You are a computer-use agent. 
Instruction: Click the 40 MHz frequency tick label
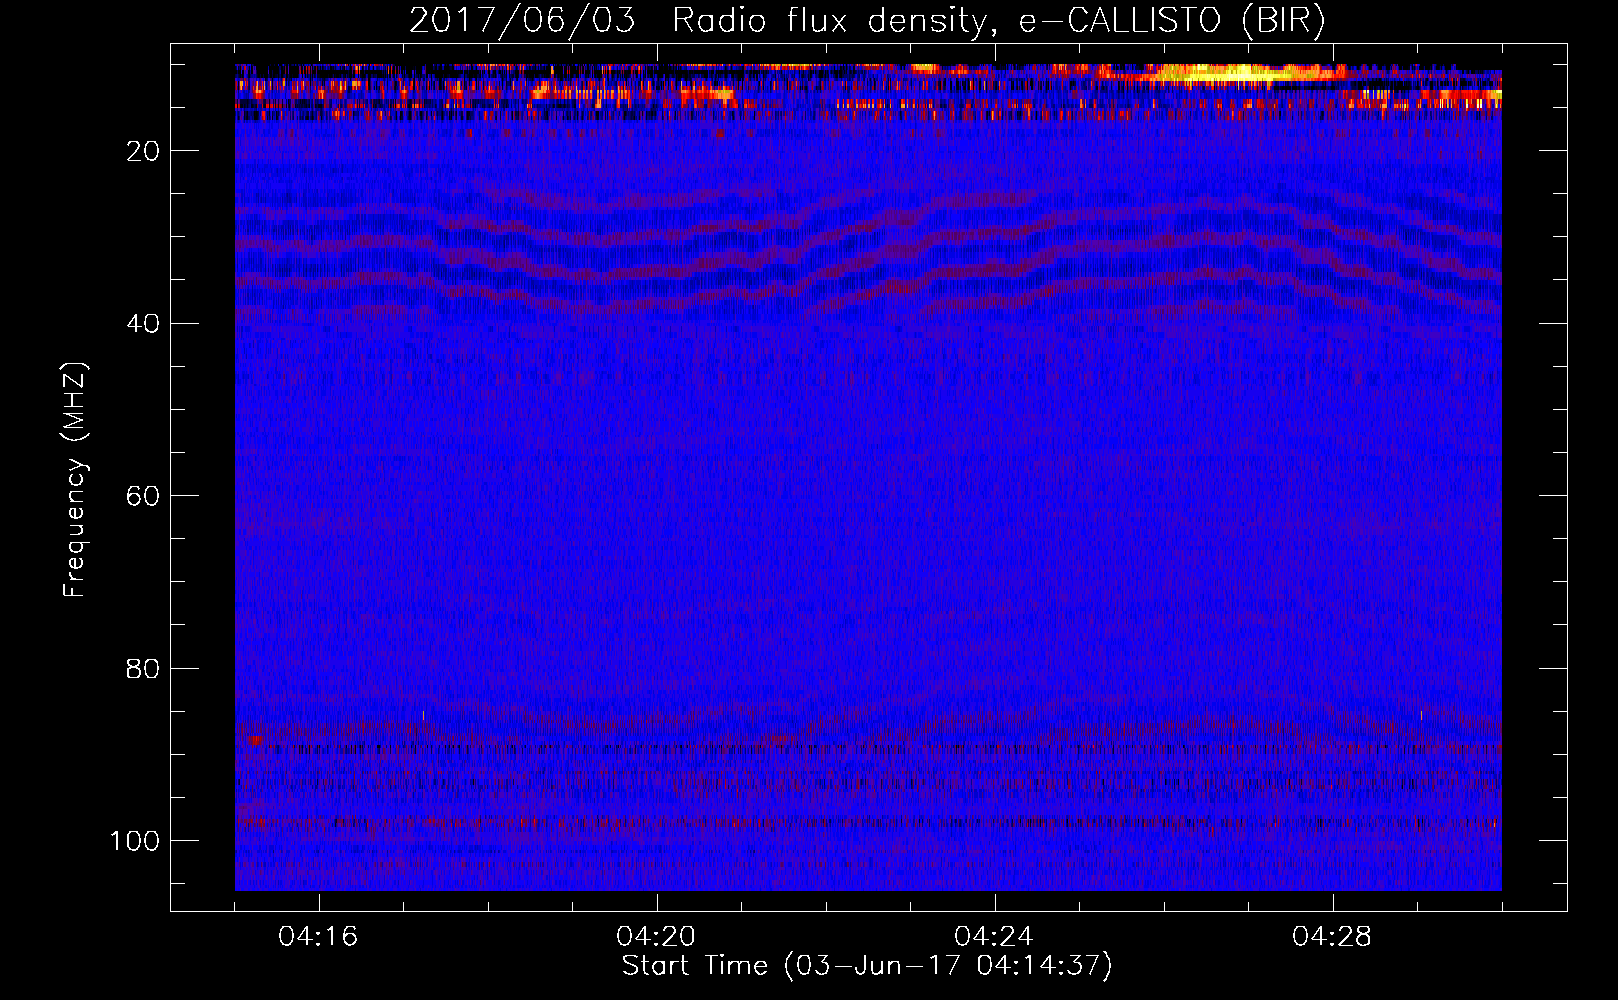tap(143, 324)
